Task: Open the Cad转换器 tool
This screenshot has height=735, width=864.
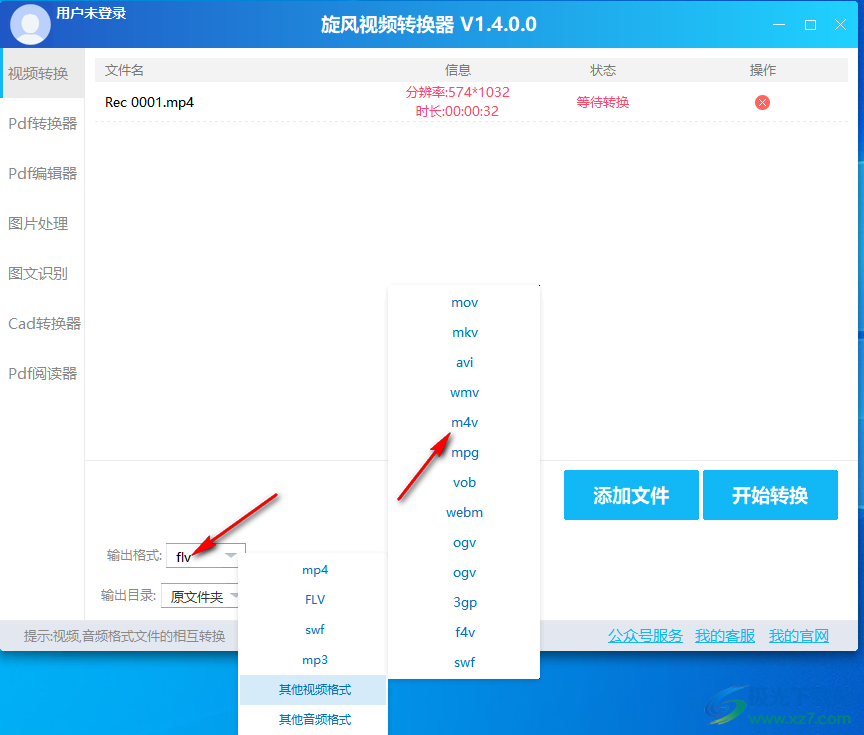Action: tap(40, 323)
